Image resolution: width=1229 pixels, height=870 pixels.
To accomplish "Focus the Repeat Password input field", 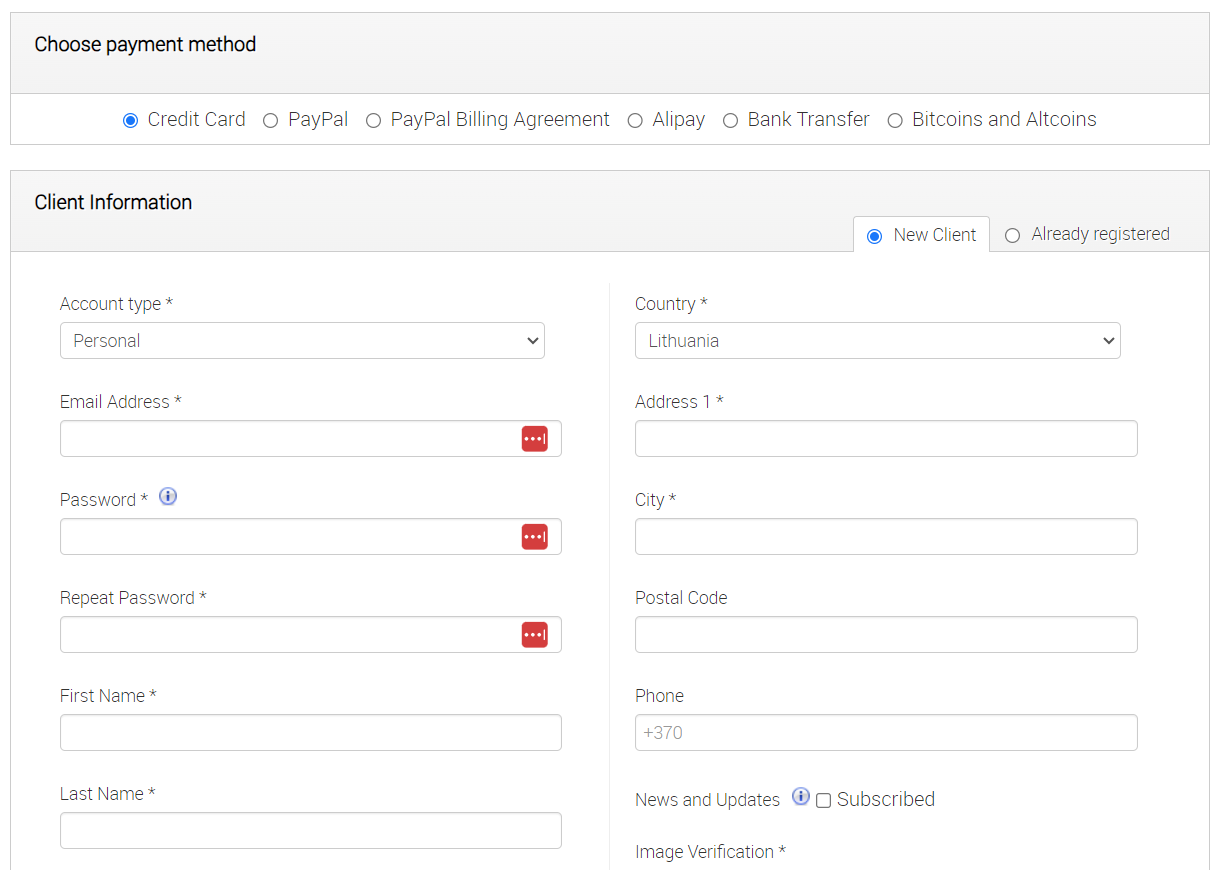I will point(311,635).
